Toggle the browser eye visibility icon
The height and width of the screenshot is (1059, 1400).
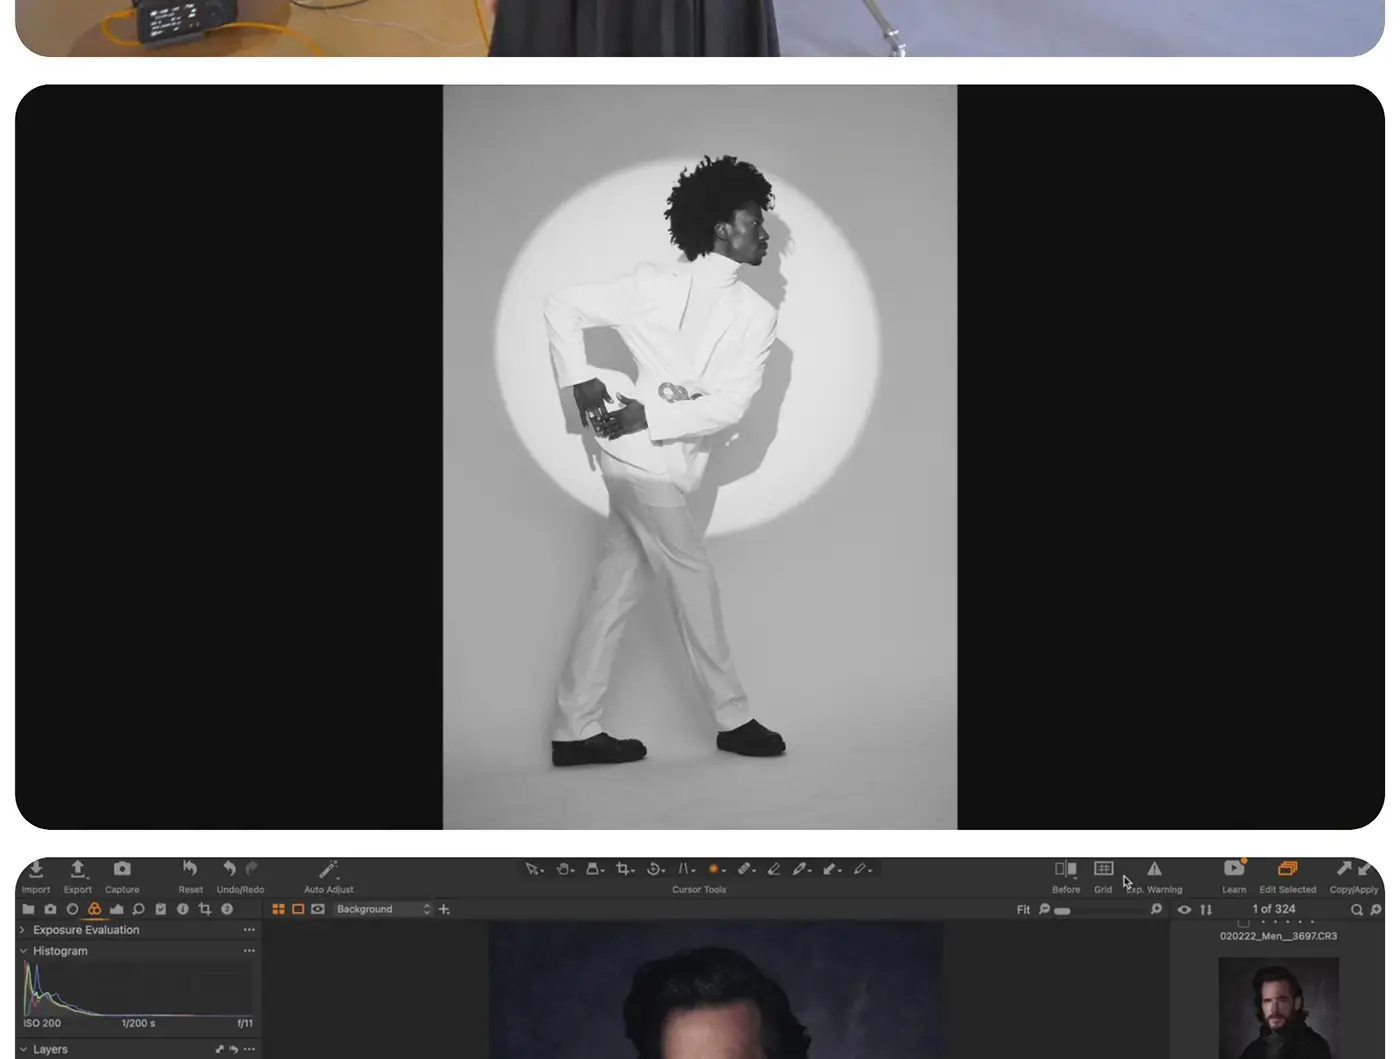tap(1184, 909)
